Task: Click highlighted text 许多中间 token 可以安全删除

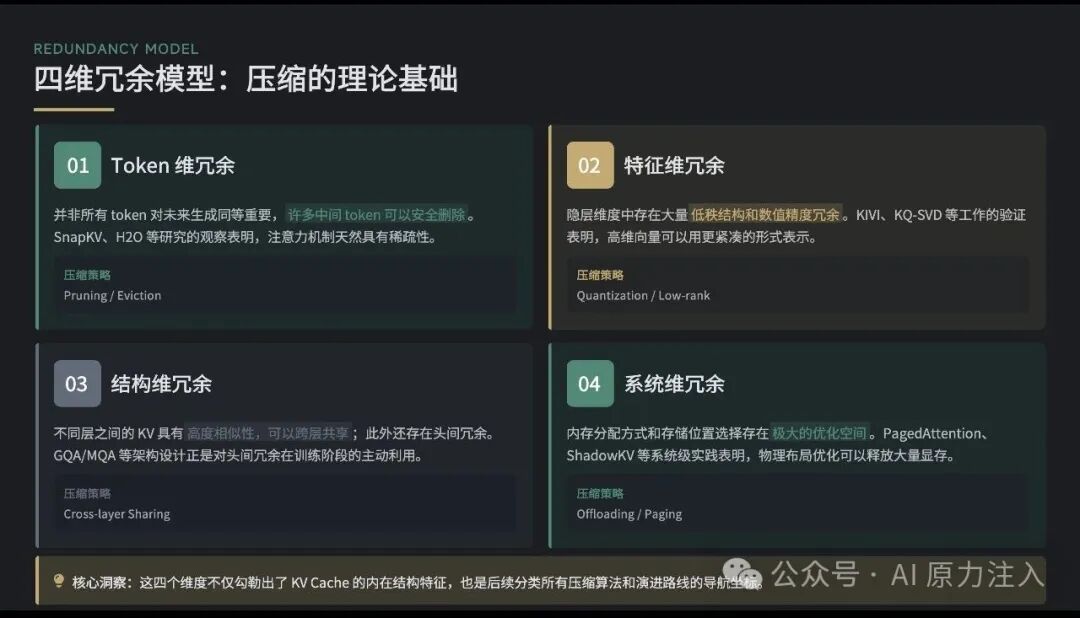Action: point(376,215)
